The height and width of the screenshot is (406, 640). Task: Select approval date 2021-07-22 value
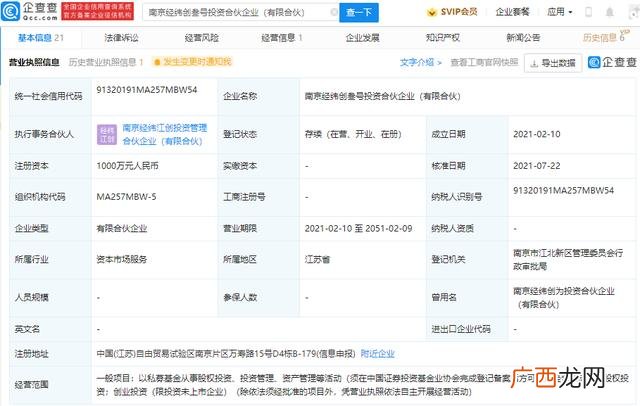click(537, 166)
